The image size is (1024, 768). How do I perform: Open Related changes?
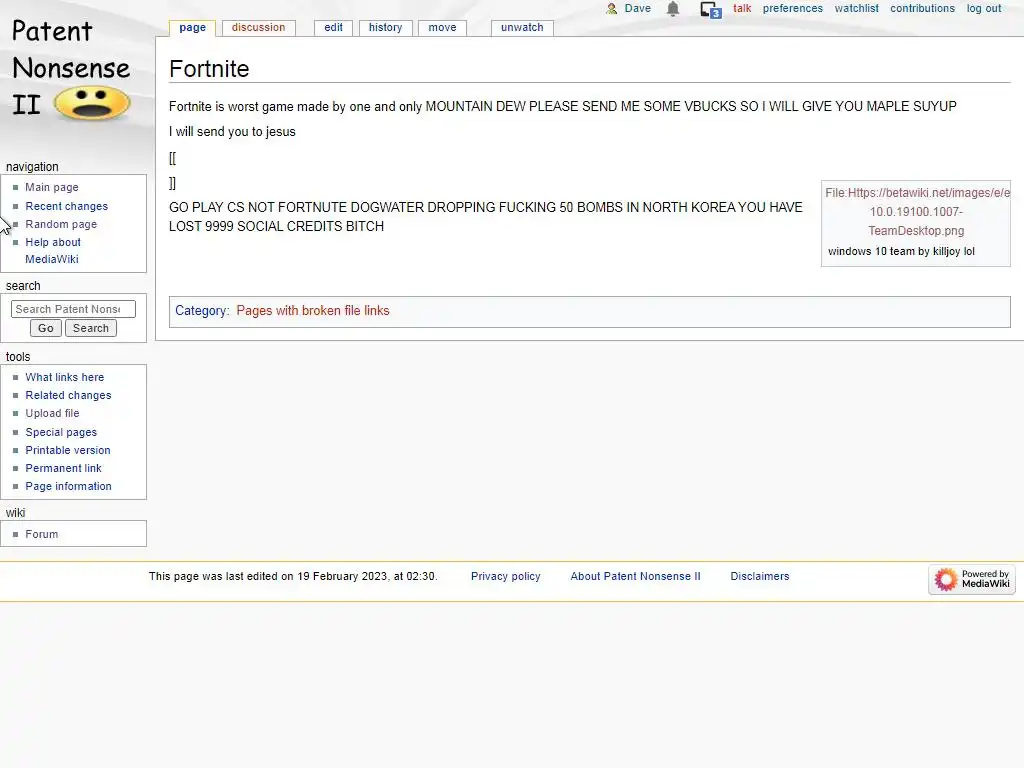68,396
